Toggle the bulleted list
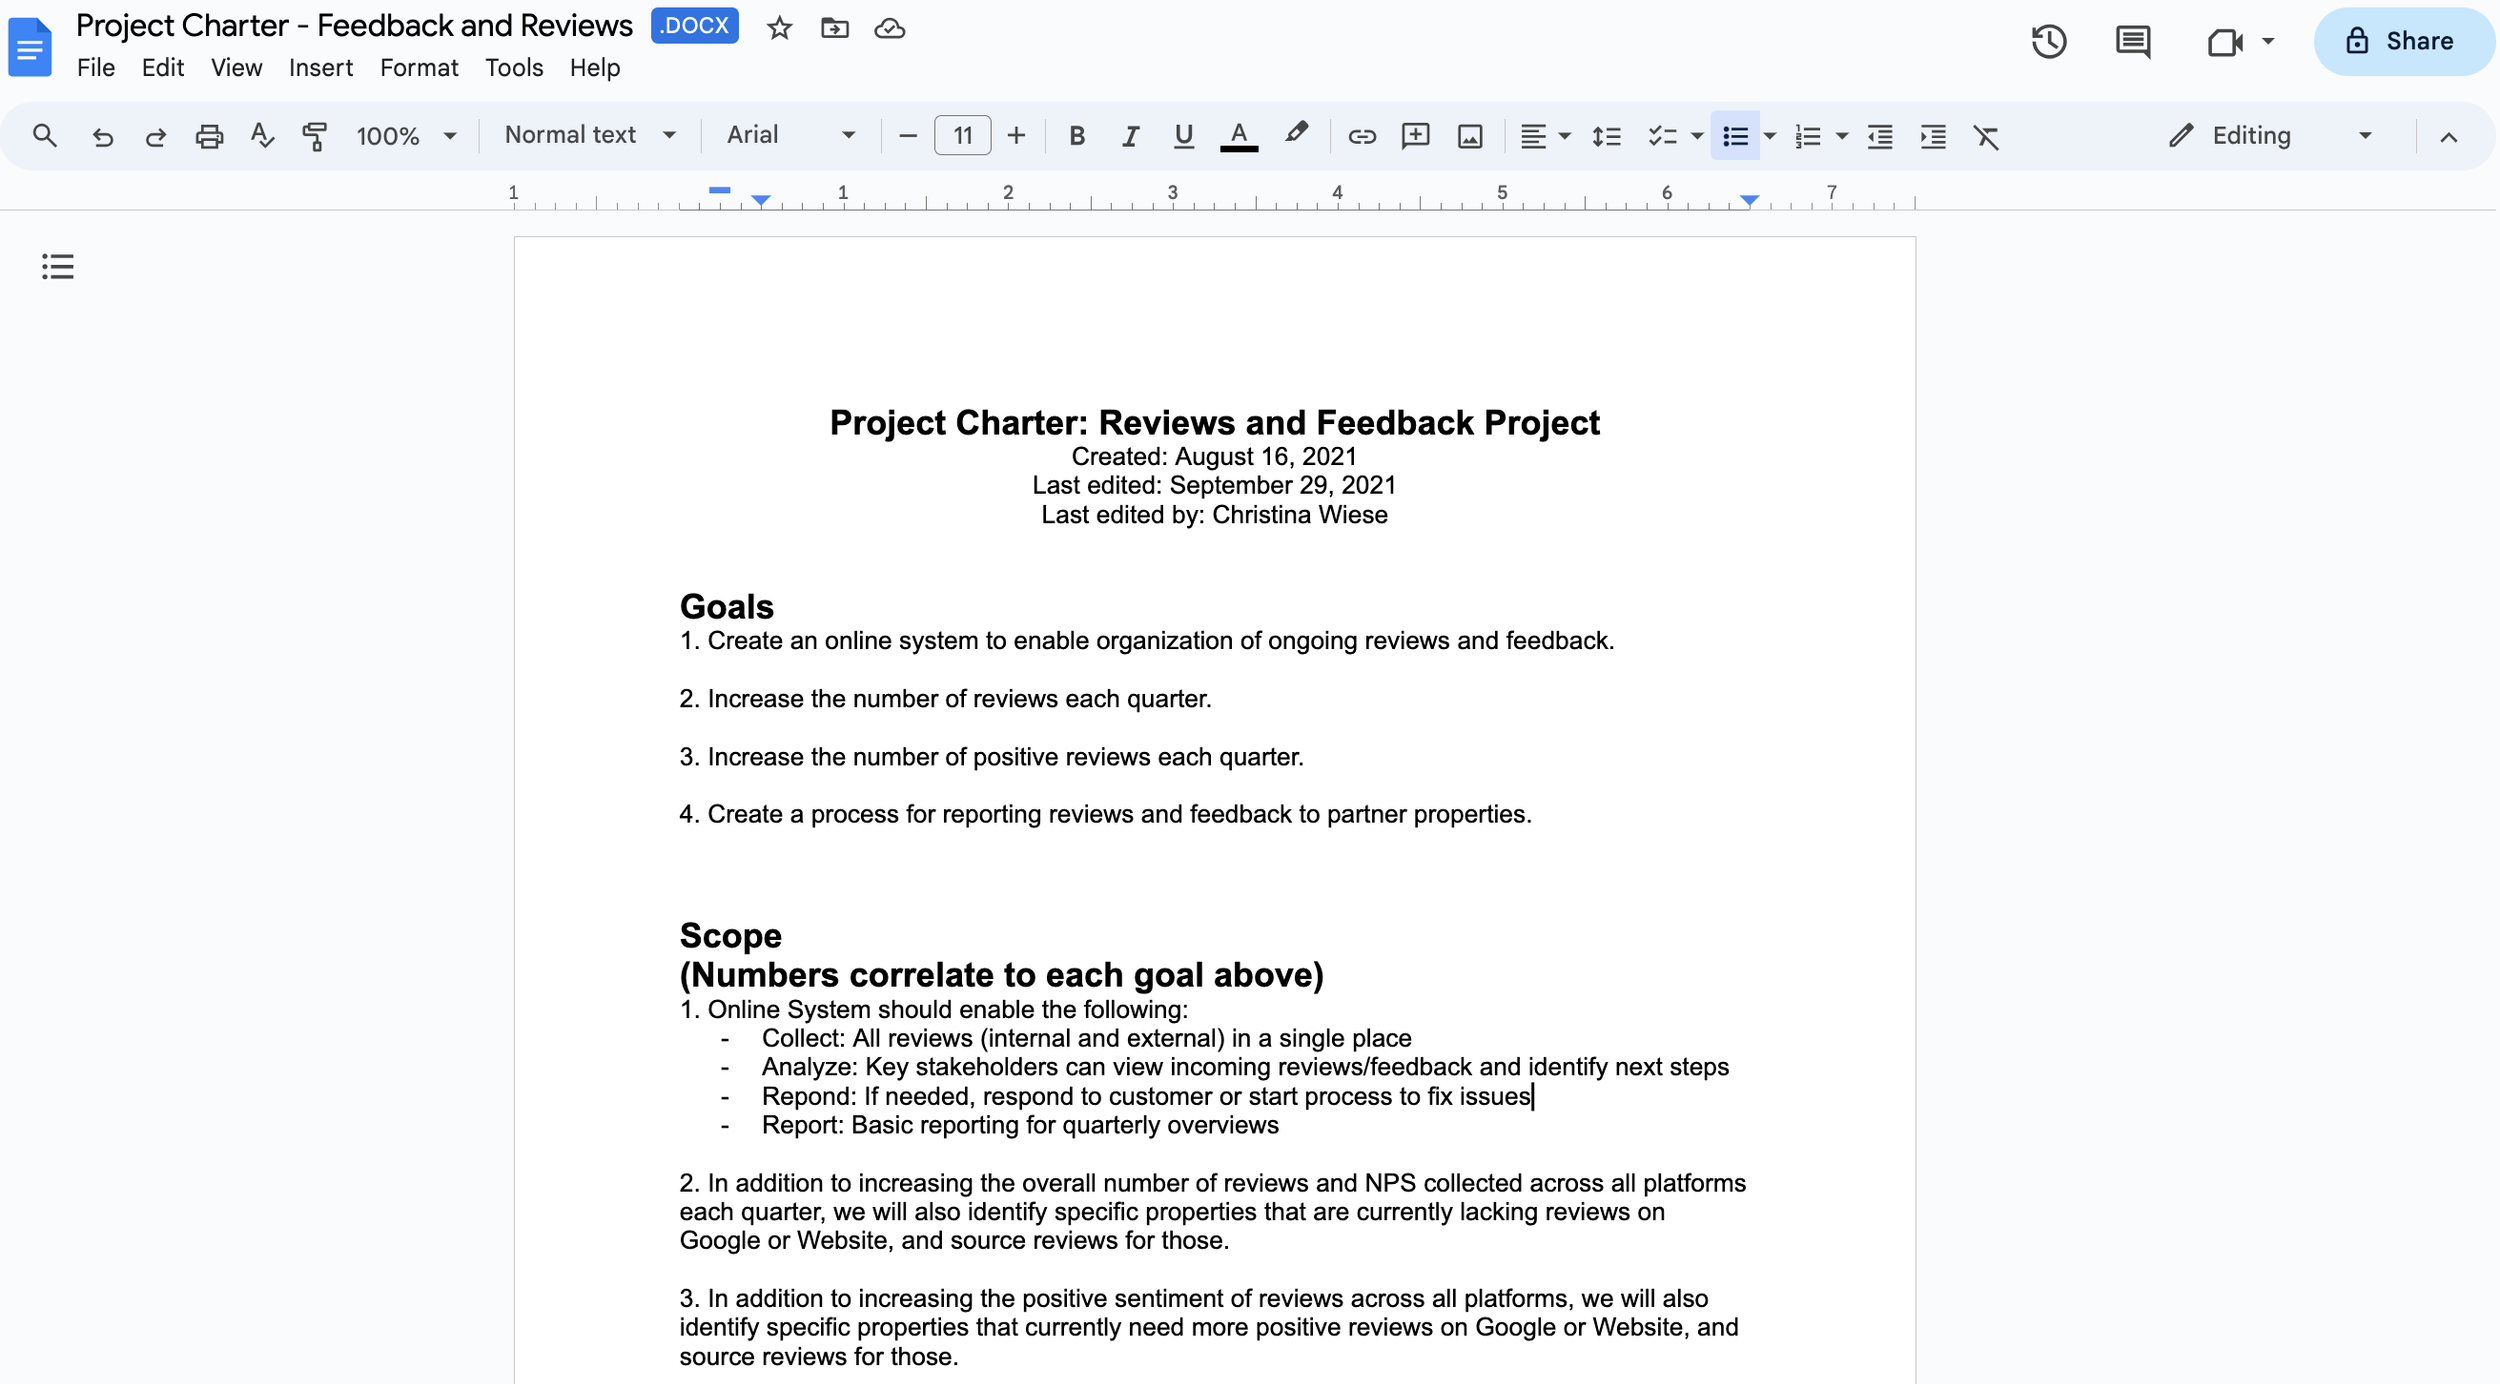The image size is (2500, 1384). pyautogui.click(x=1737, y=135)
